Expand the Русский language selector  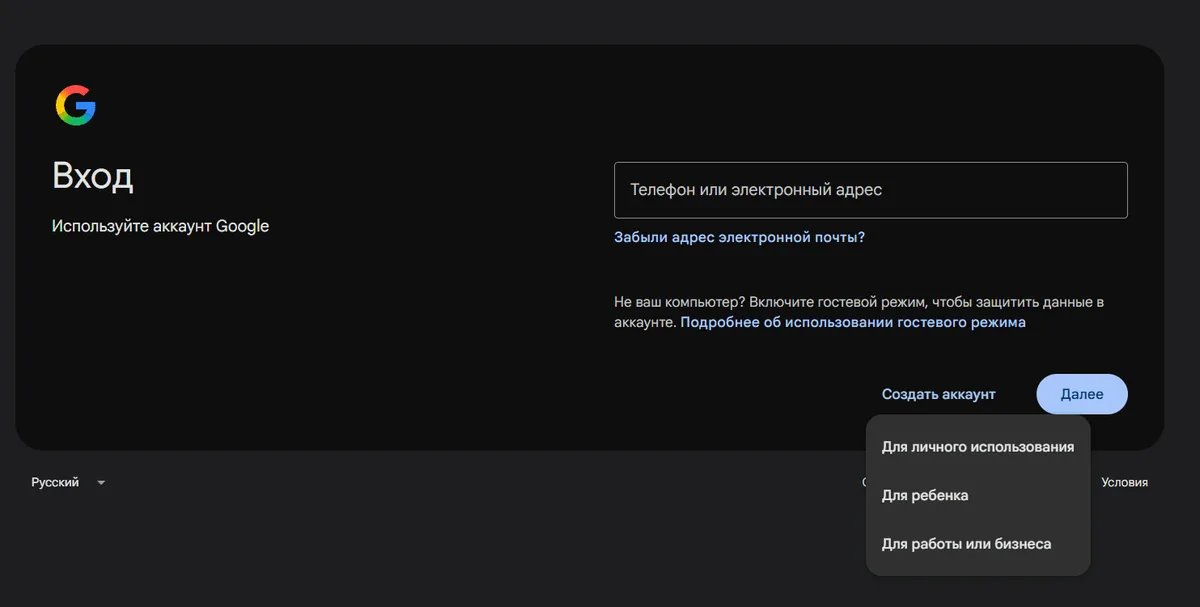pos(68,482)
